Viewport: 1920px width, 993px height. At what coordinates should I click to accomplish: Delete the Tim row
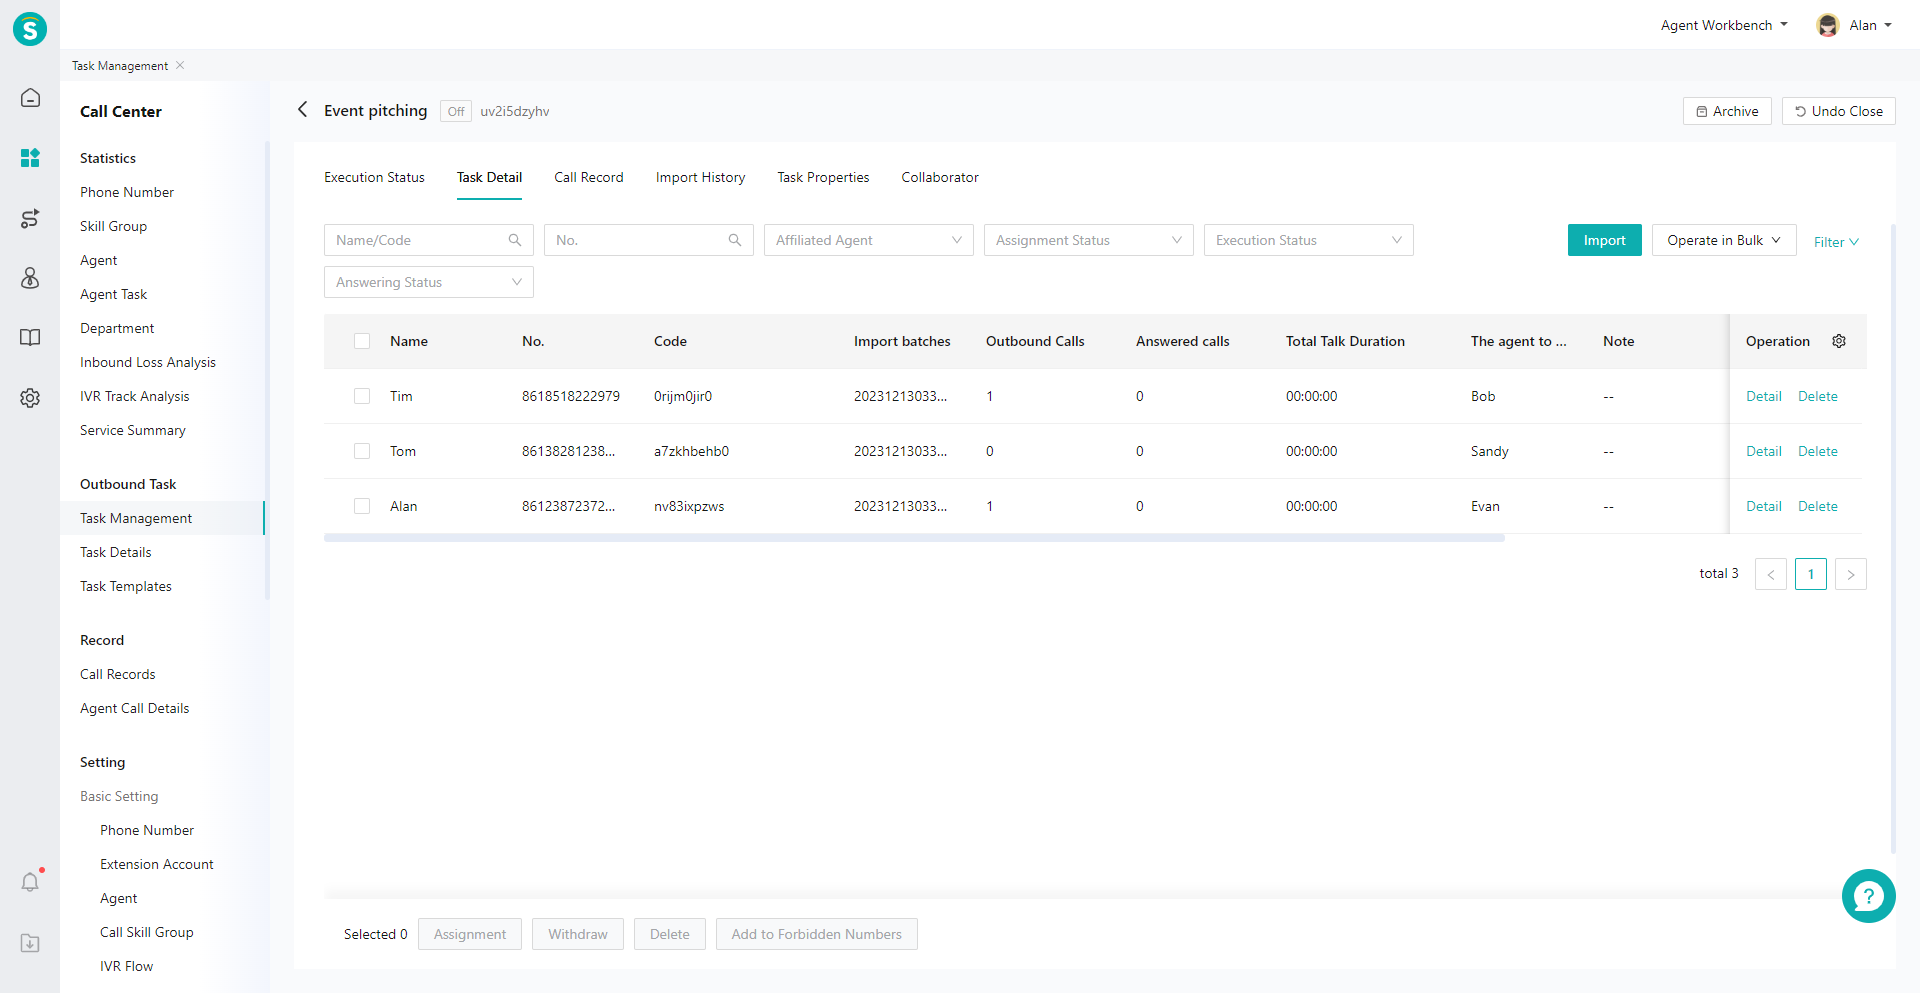(1818, 396)
